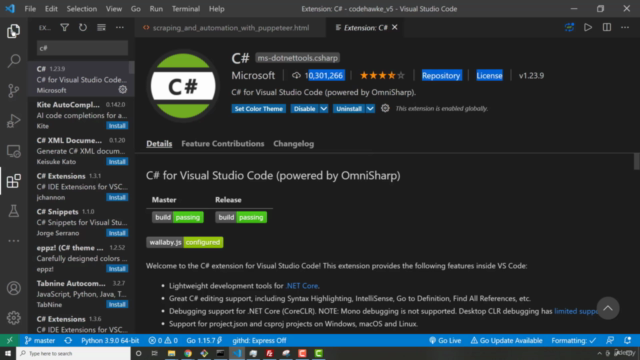Viewport: 640px width, 360px height.
Task: Open the Help menu
Action: pos(217,9)
